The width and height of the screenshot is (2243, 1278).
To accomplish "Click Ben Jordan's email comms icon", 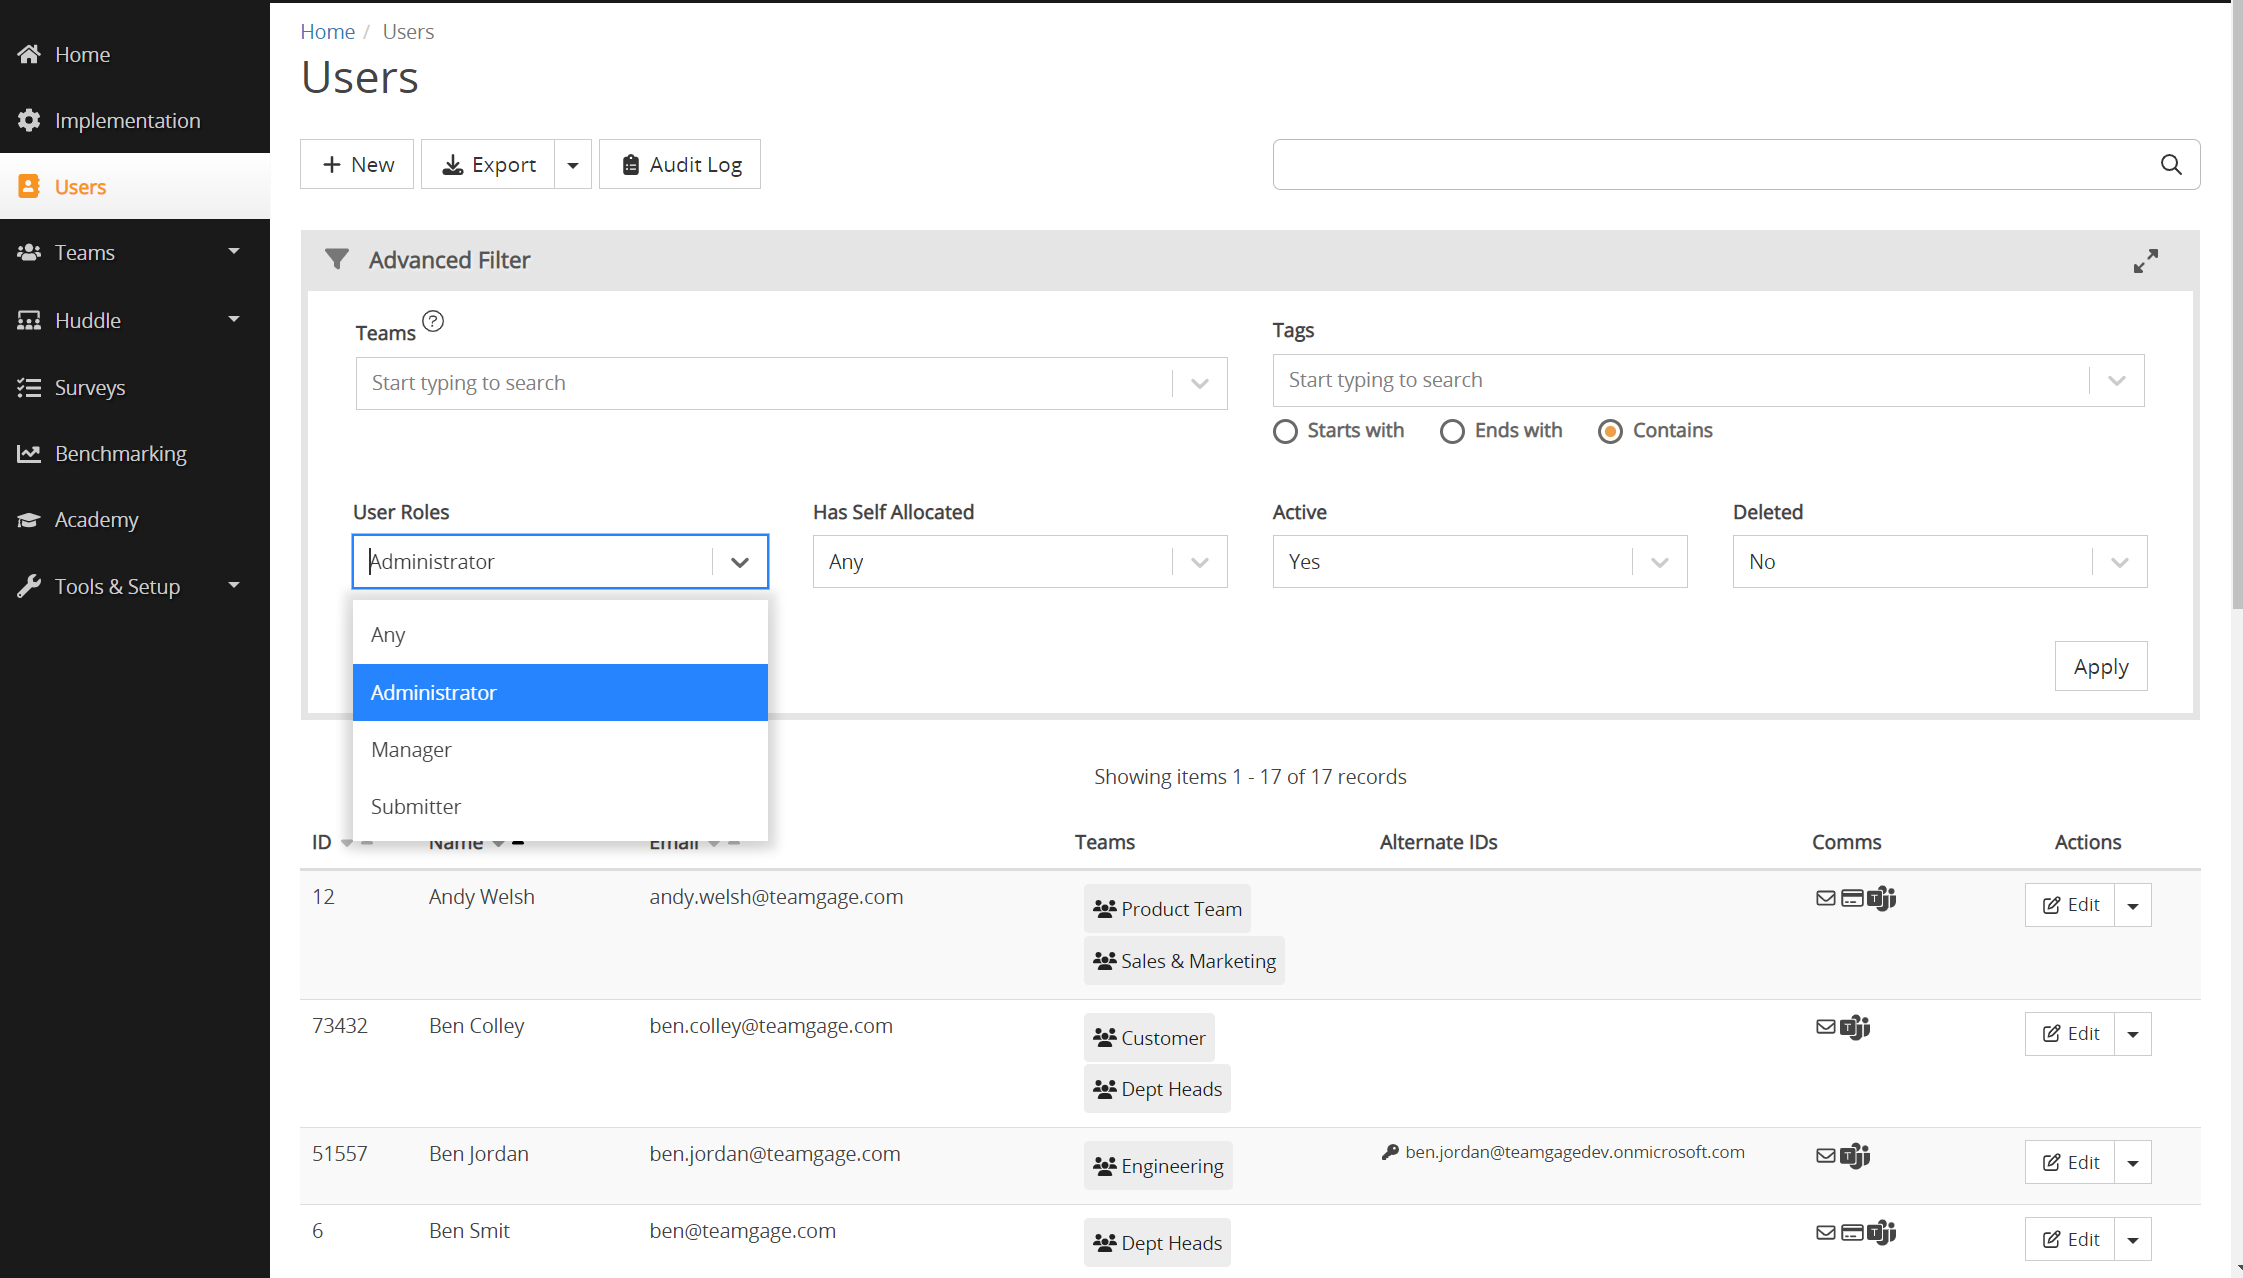I will click(1826, 1156).
